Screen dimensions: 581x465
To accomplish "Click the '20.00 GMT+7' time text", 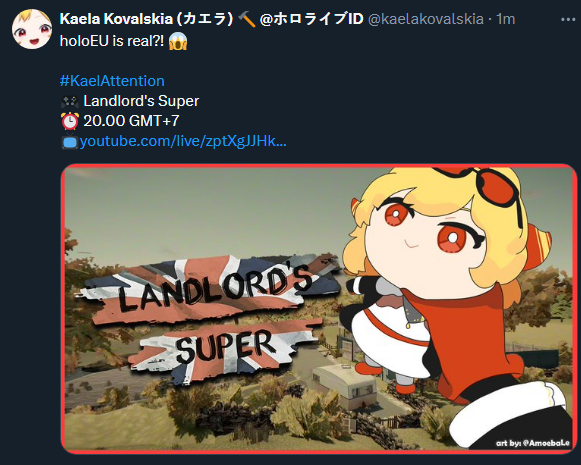I will (x=131, y=121).
